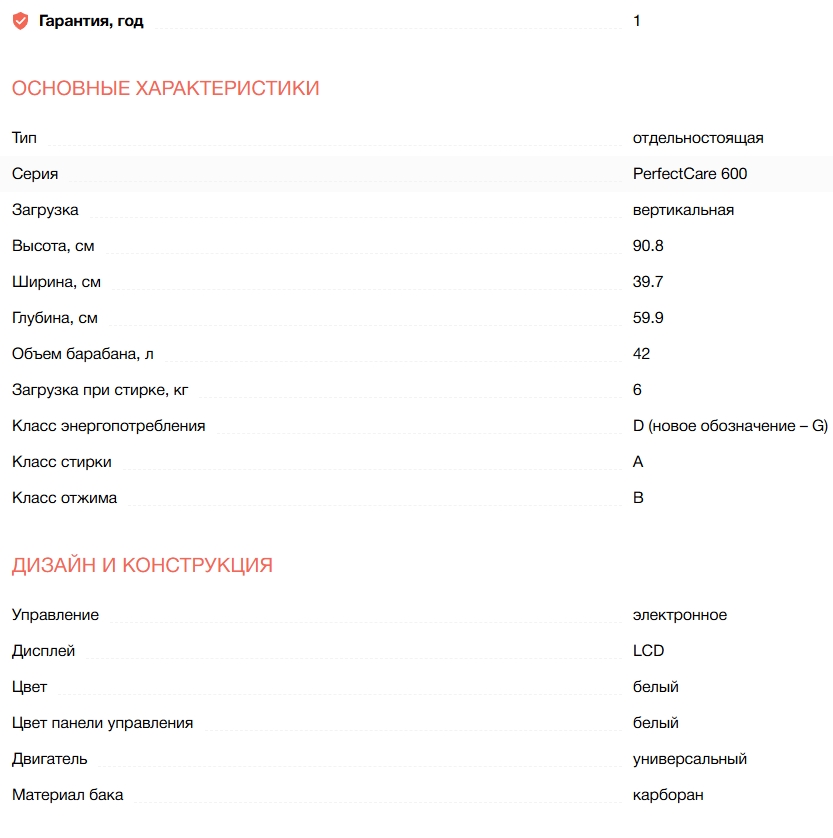Select the 'вертикальная' loading value

(x=683, y=210)
